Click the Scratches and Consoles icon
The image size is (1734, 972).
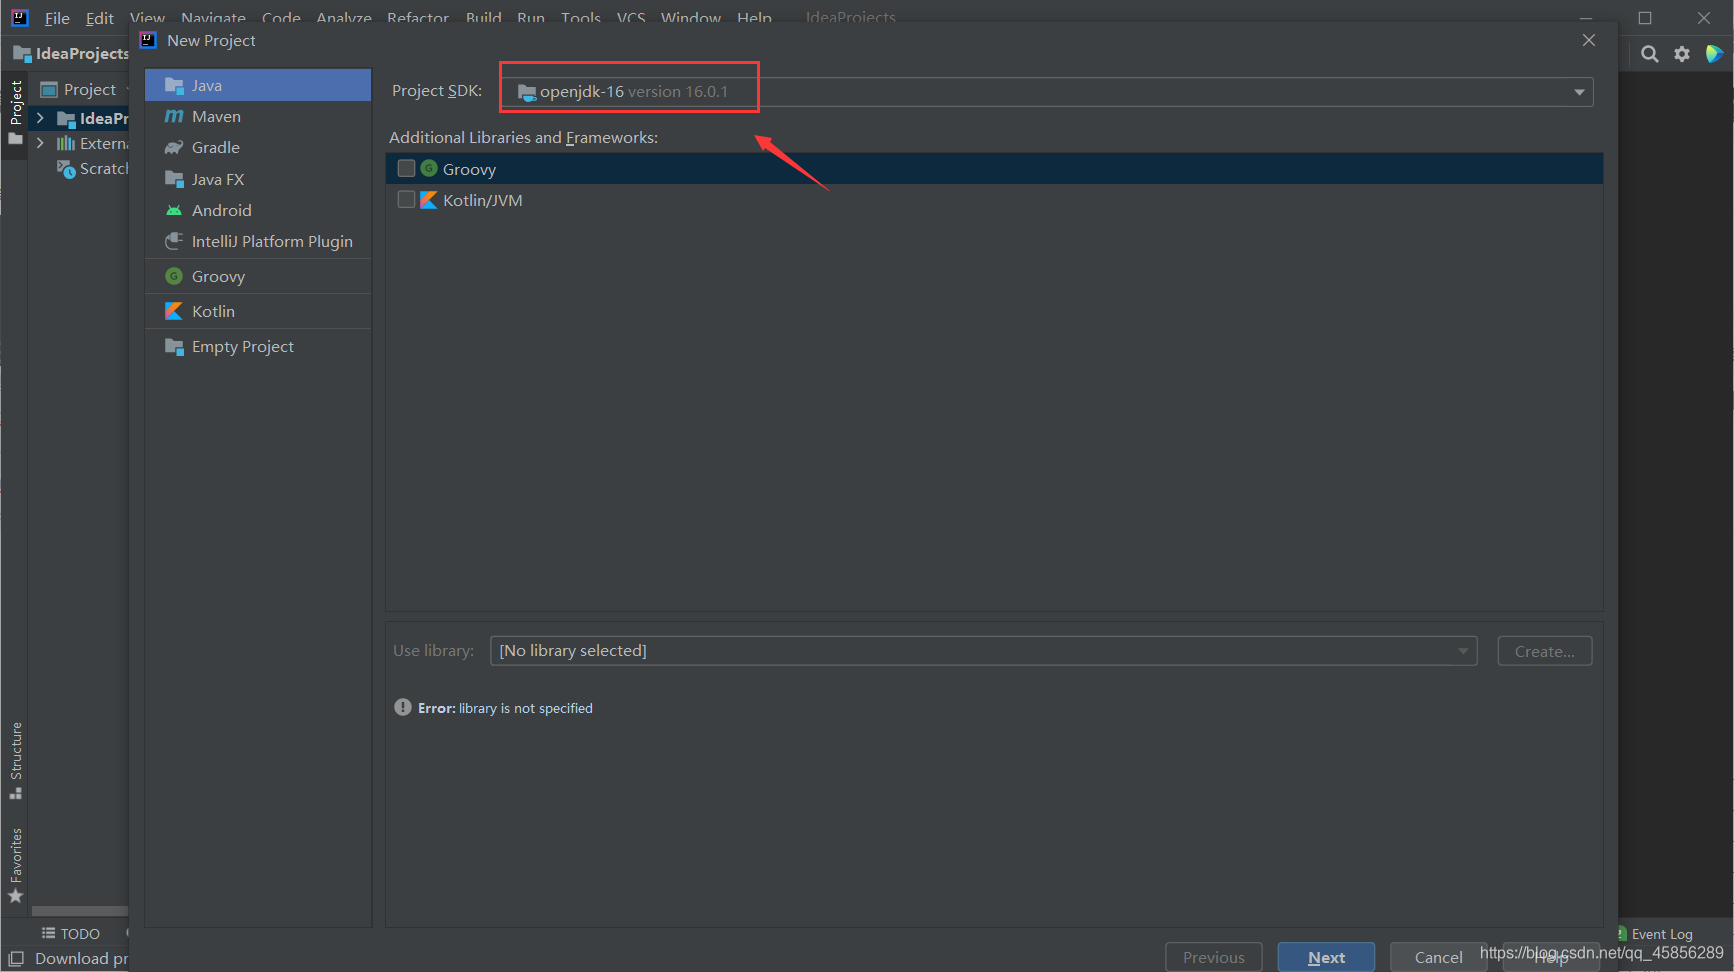[x=66, y=169]
